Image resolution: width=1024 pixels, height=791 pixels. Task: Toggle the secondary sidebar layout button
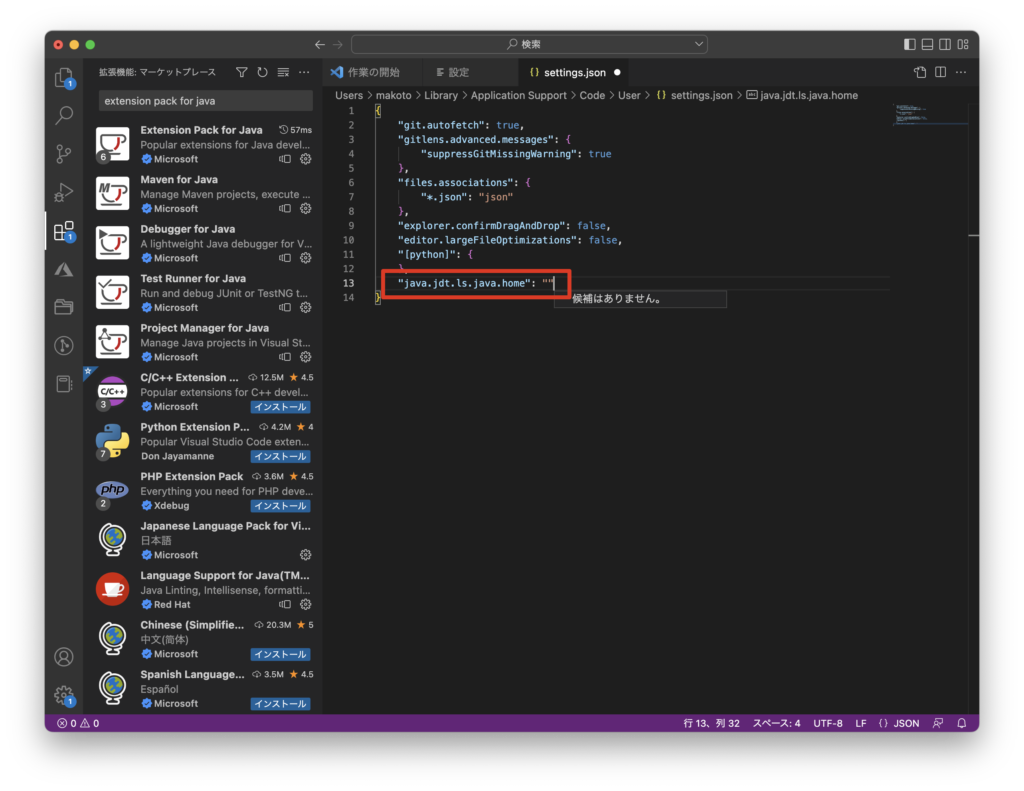946,45
